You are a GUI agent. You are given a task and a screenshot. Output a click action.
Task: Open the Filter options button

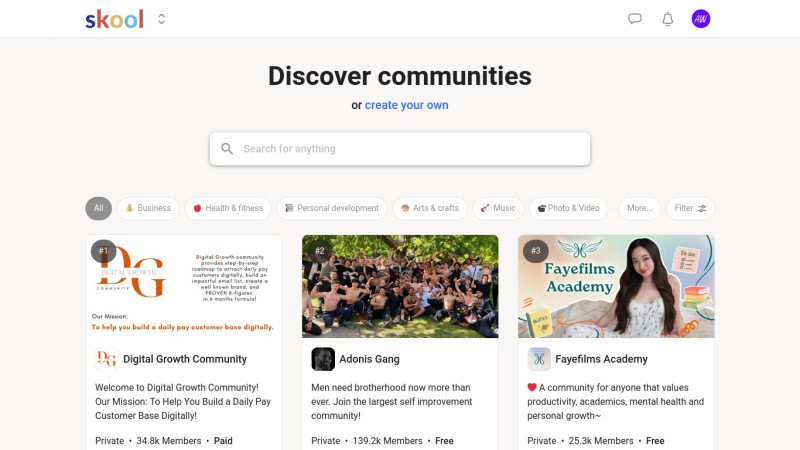coord(690,208)
